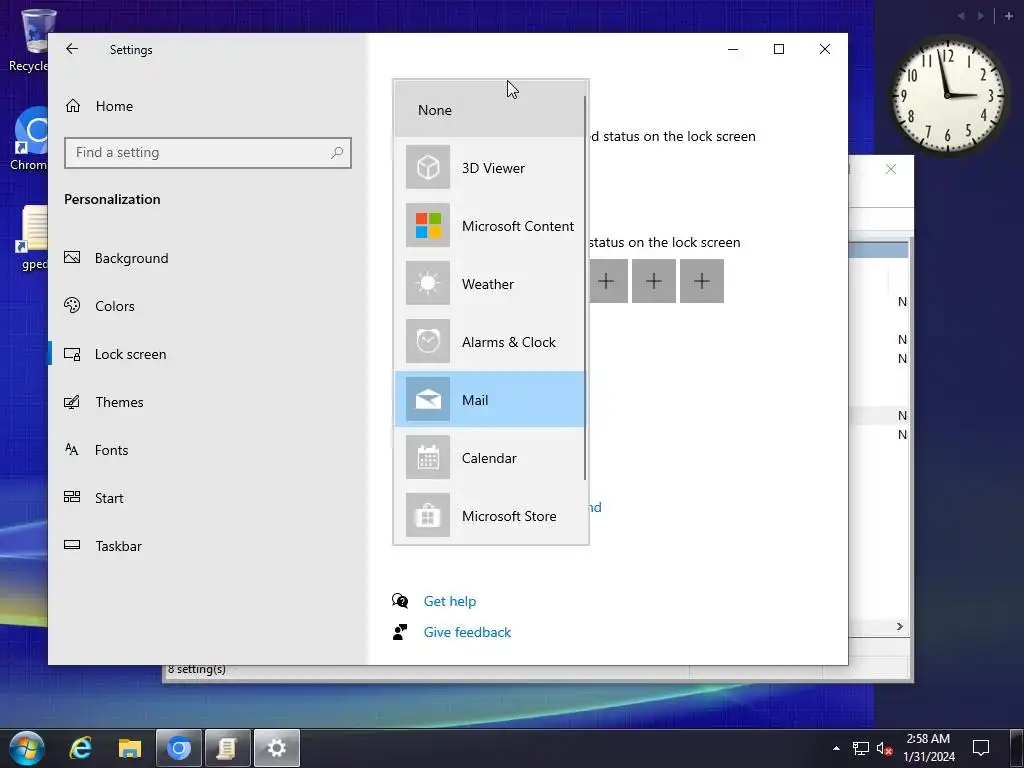Image resolution: width=1024 pixels, height=768 pixels.
Task: Select None in the app list
Action: pos(489,110)
